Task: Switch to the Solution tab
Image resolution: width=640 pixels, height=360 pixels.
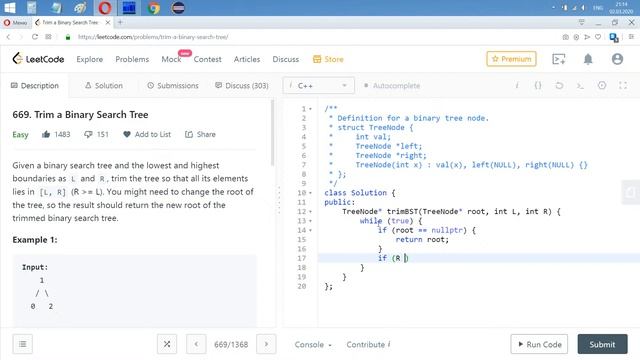Action: [104, 86]
